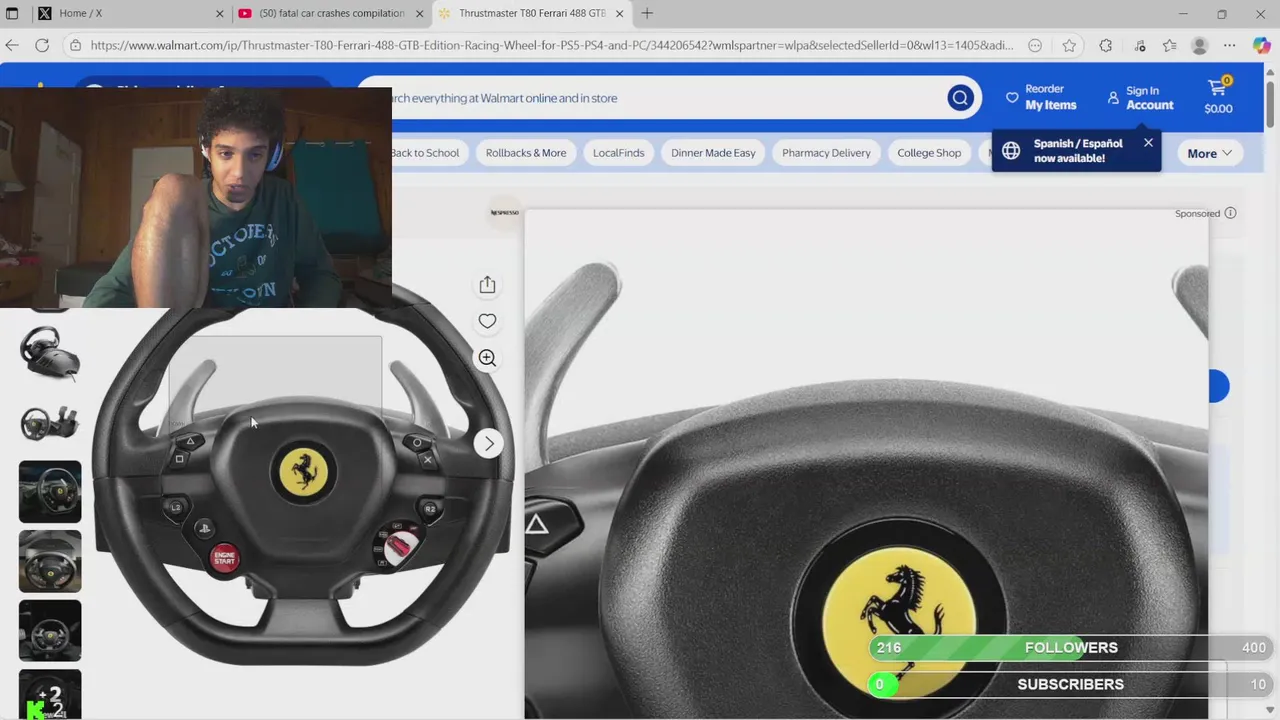This screenshot has width=1280, height=720.
Task: Open tab actions menu icon
Action: click(x=12, y=13)
